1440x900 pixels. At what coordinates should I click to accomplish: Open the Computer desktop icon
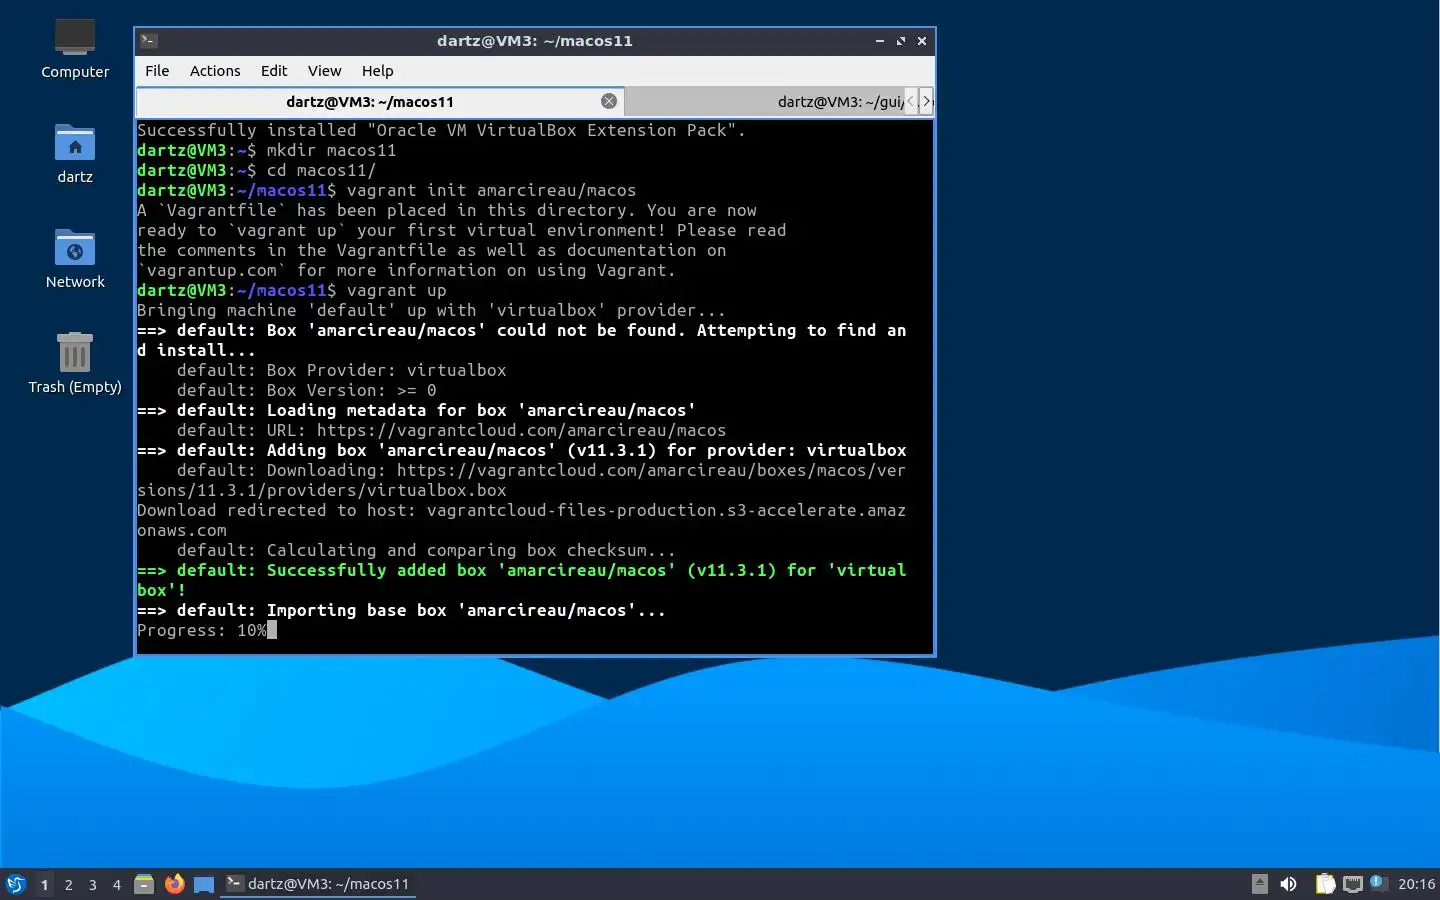(x=75, y=49)
